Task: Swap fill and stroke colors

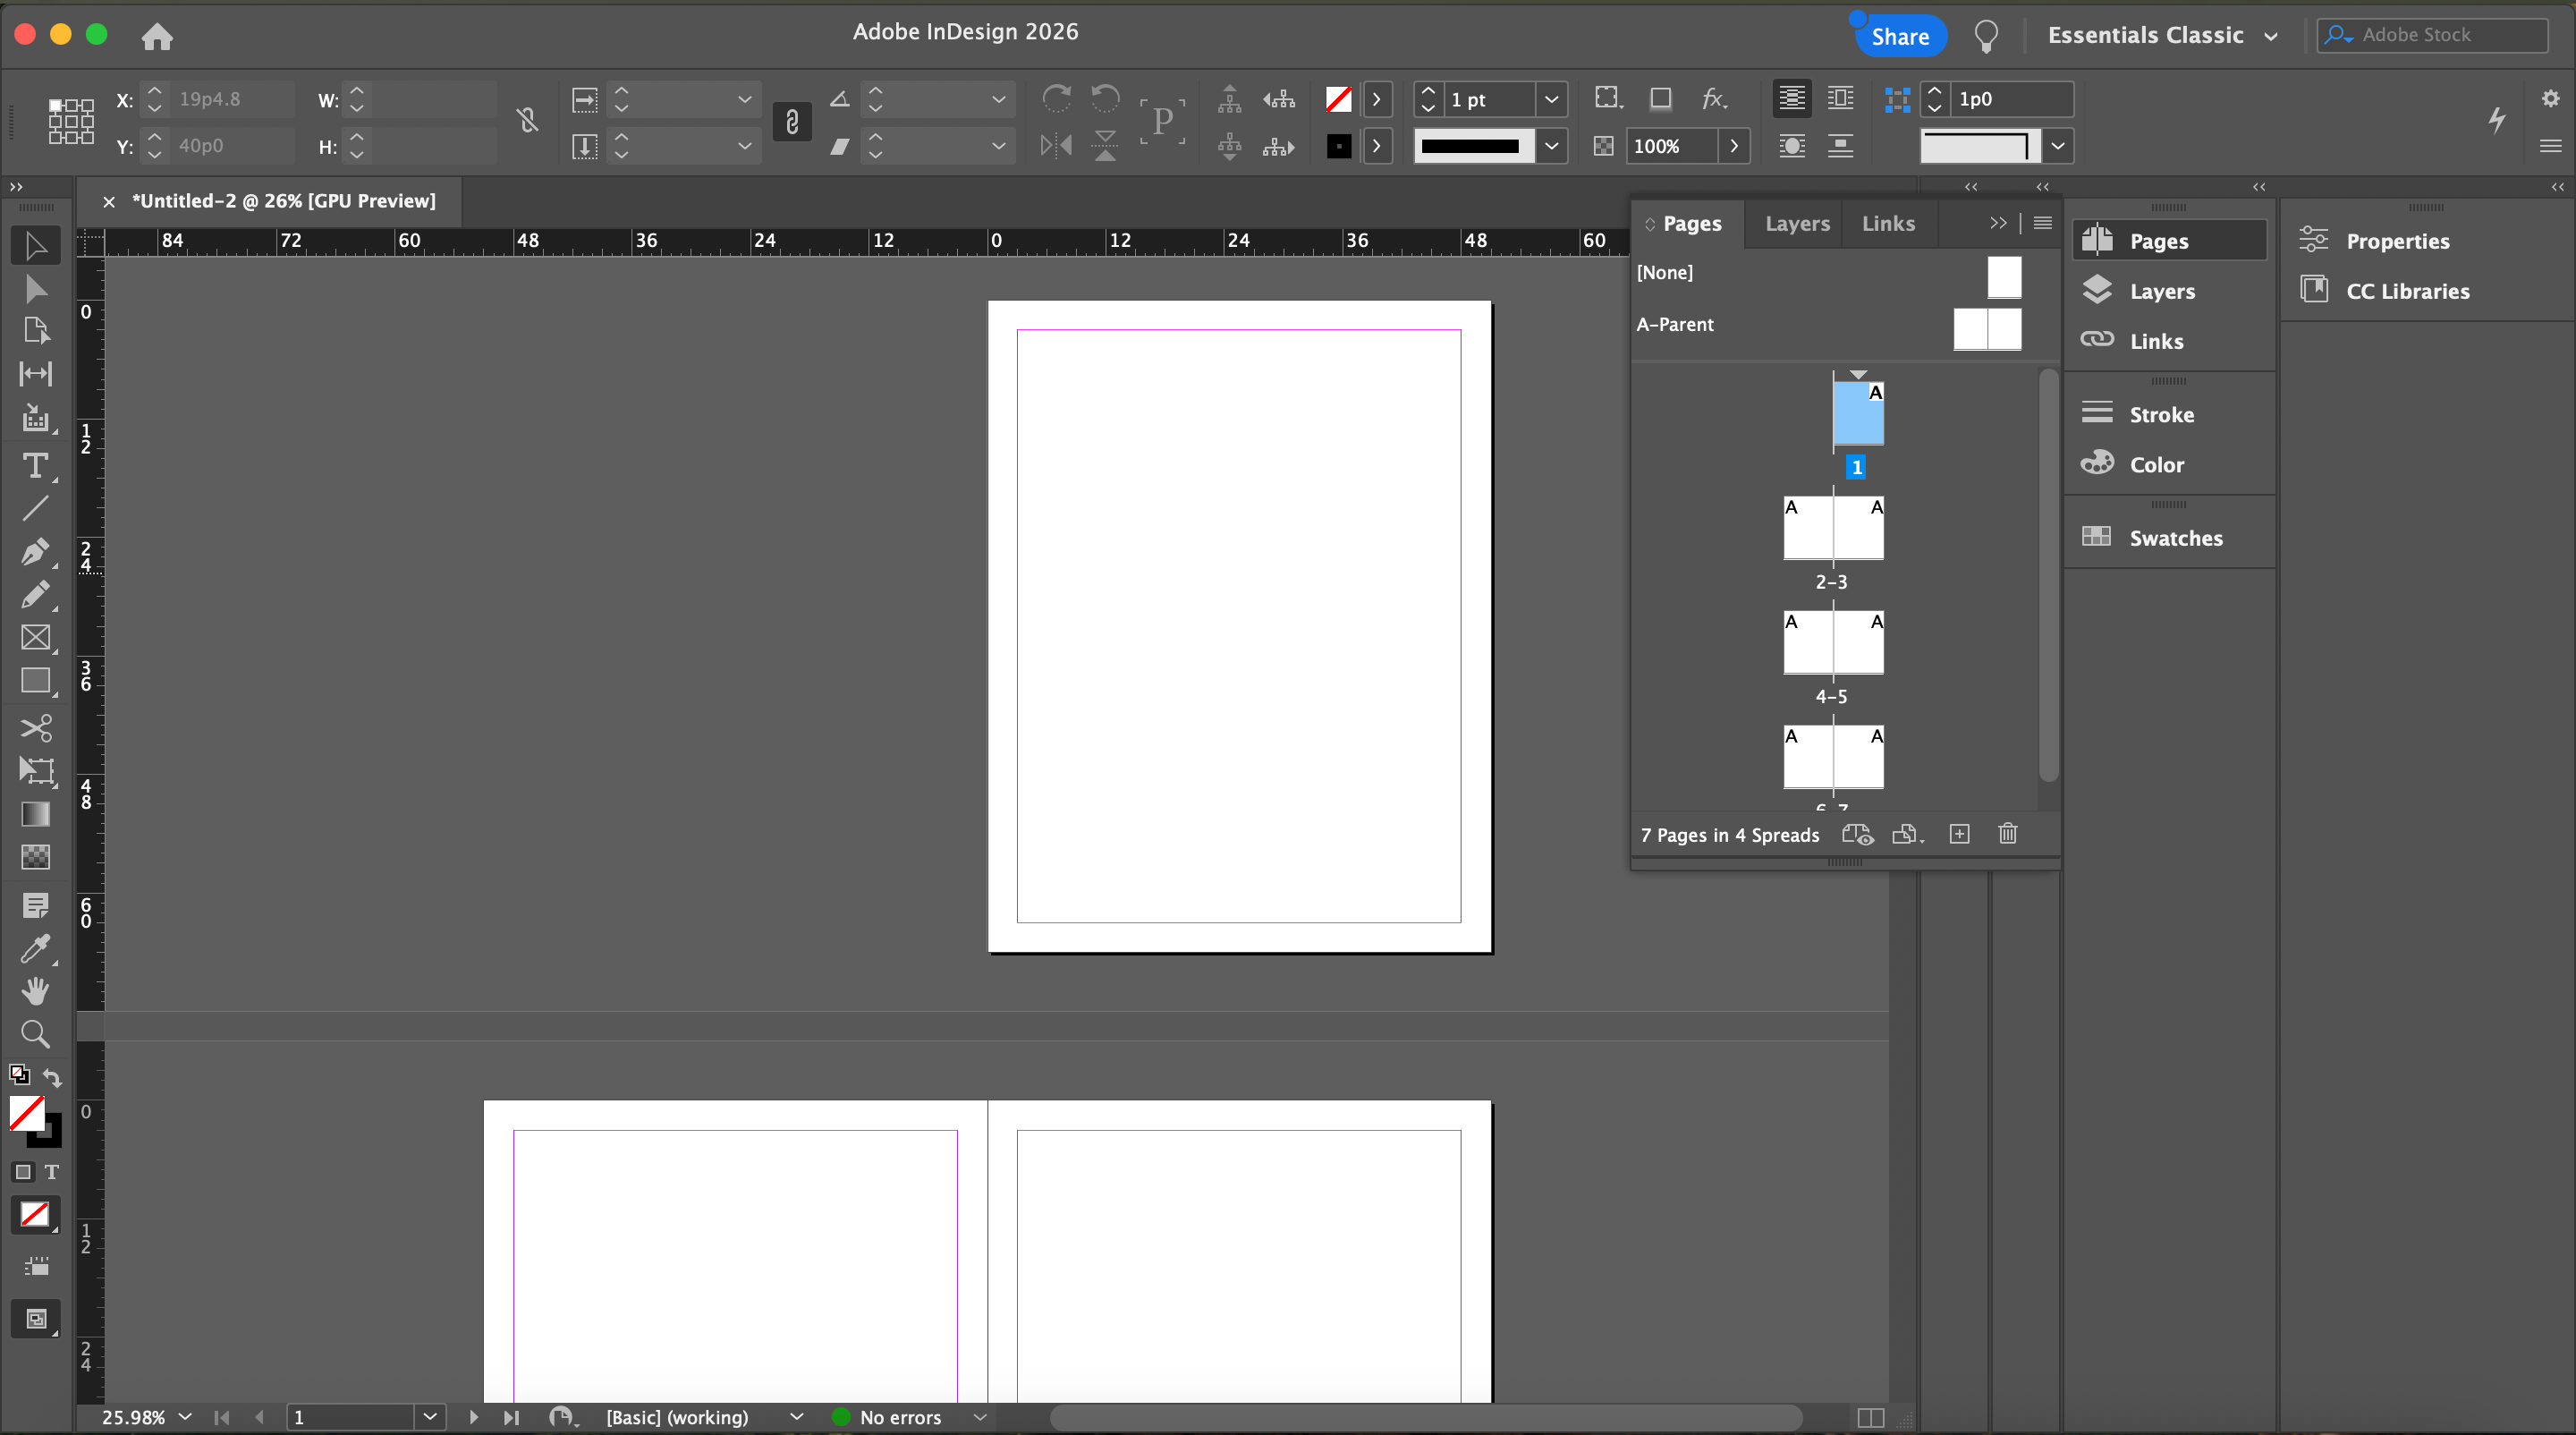Action: point(52,1078)
